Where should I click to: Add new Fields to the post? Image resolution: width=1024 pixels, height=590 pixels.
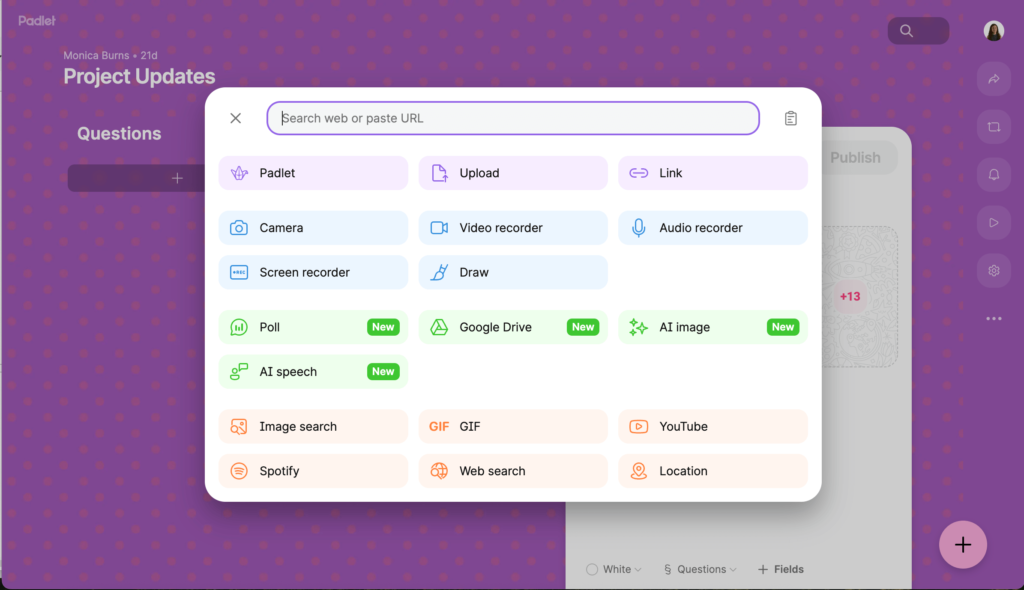(x=780, y=568)
